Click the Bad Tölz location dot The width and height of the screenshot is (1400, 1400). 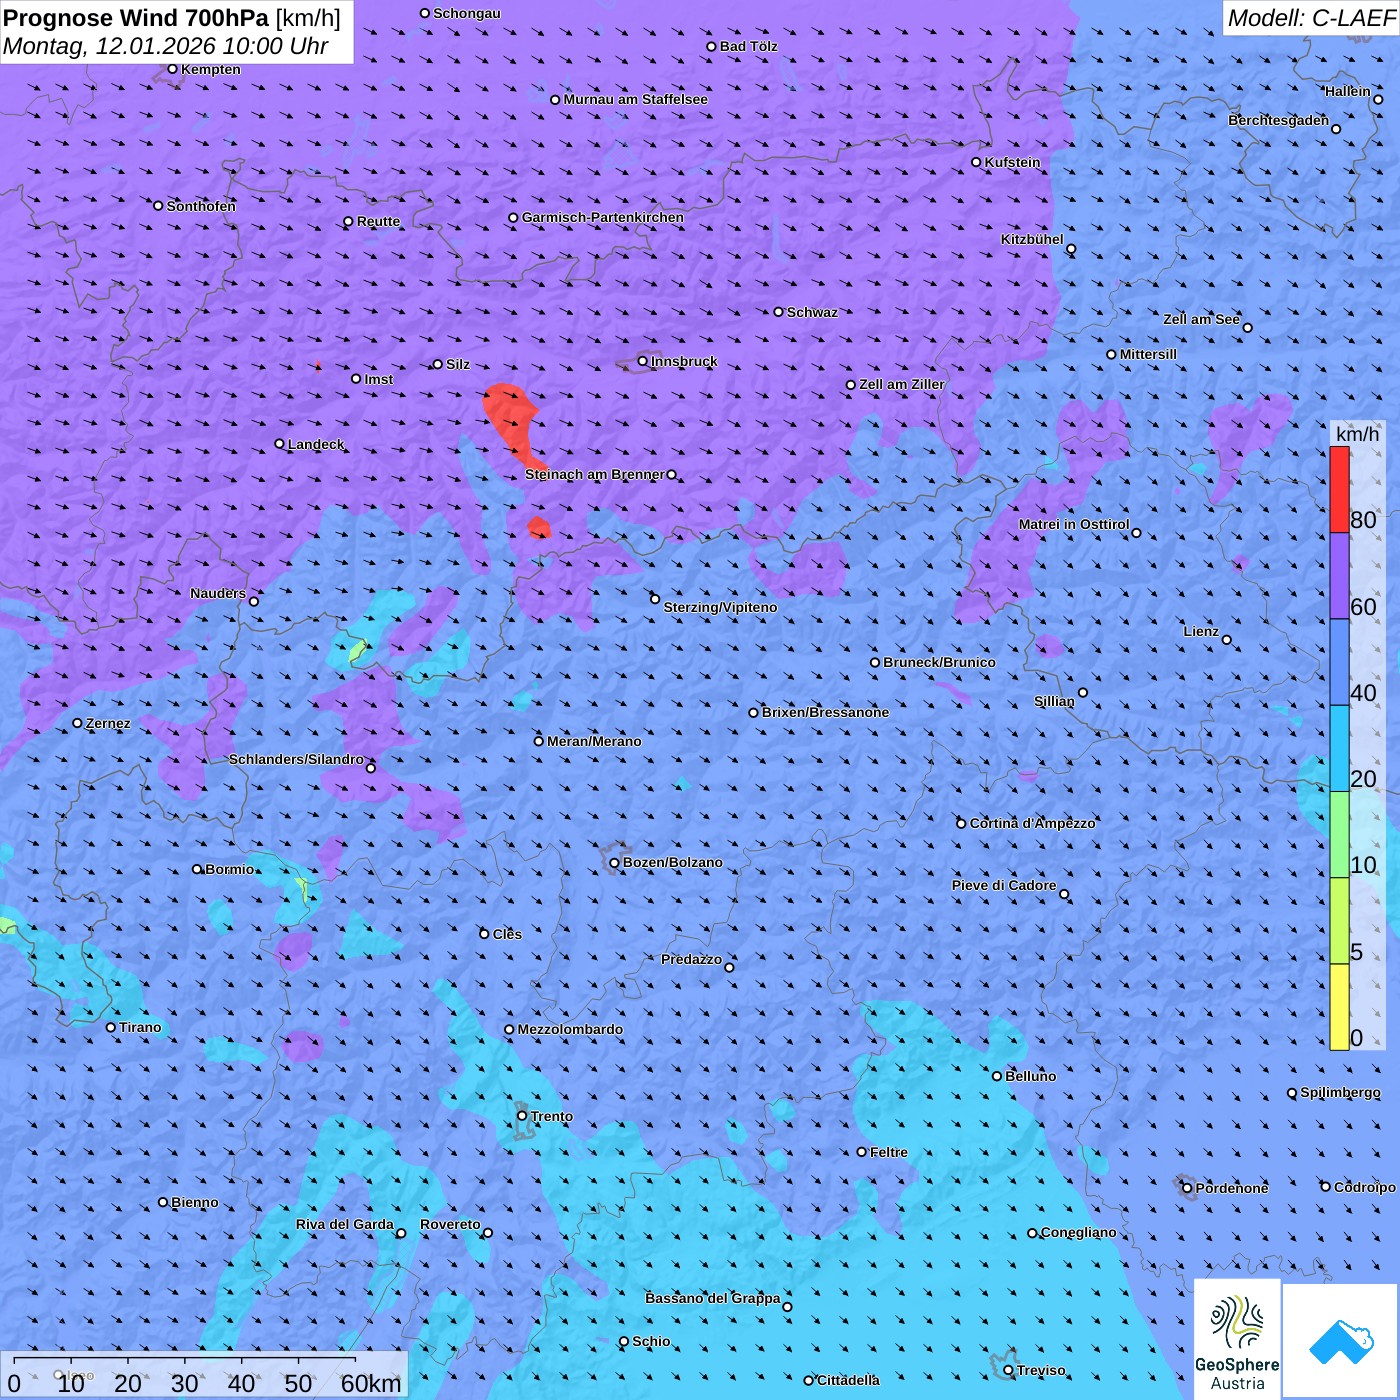[x=712, y=47]
